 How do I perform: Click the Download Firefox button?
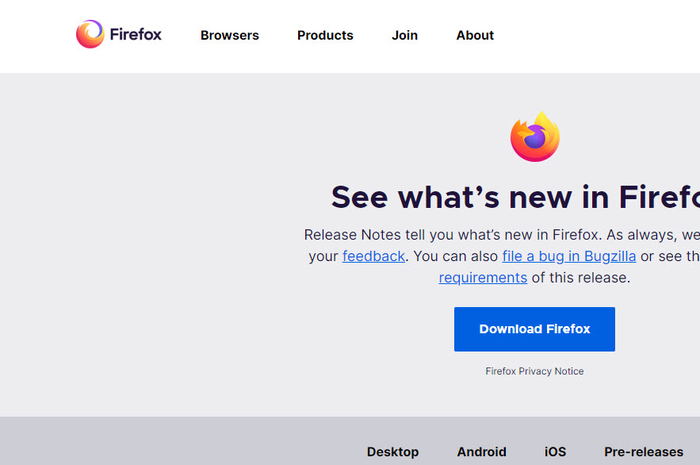coord(534,329)
